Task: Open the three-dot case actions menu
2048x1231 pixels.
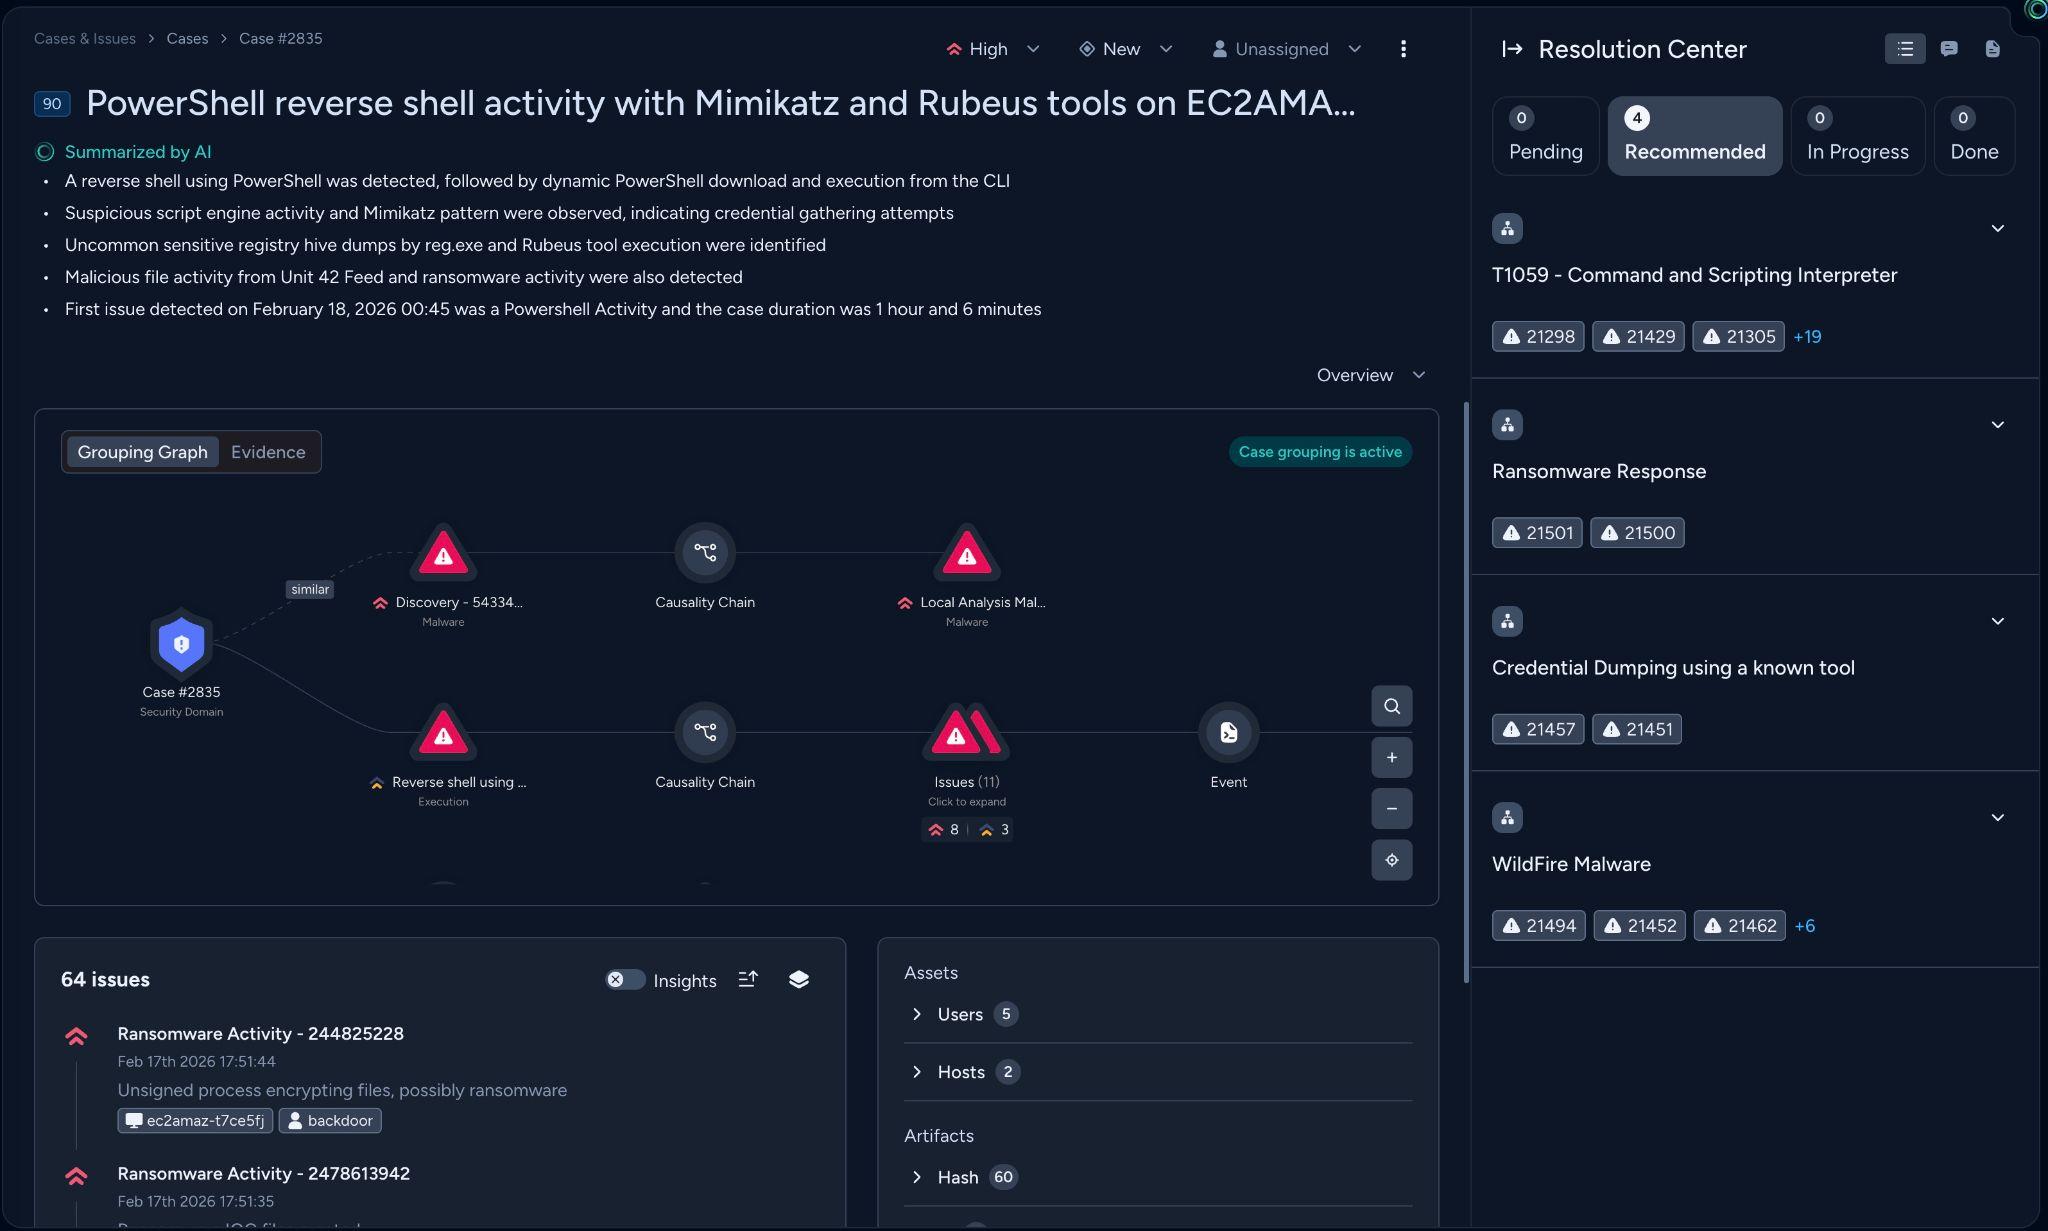Action: 1404,48
